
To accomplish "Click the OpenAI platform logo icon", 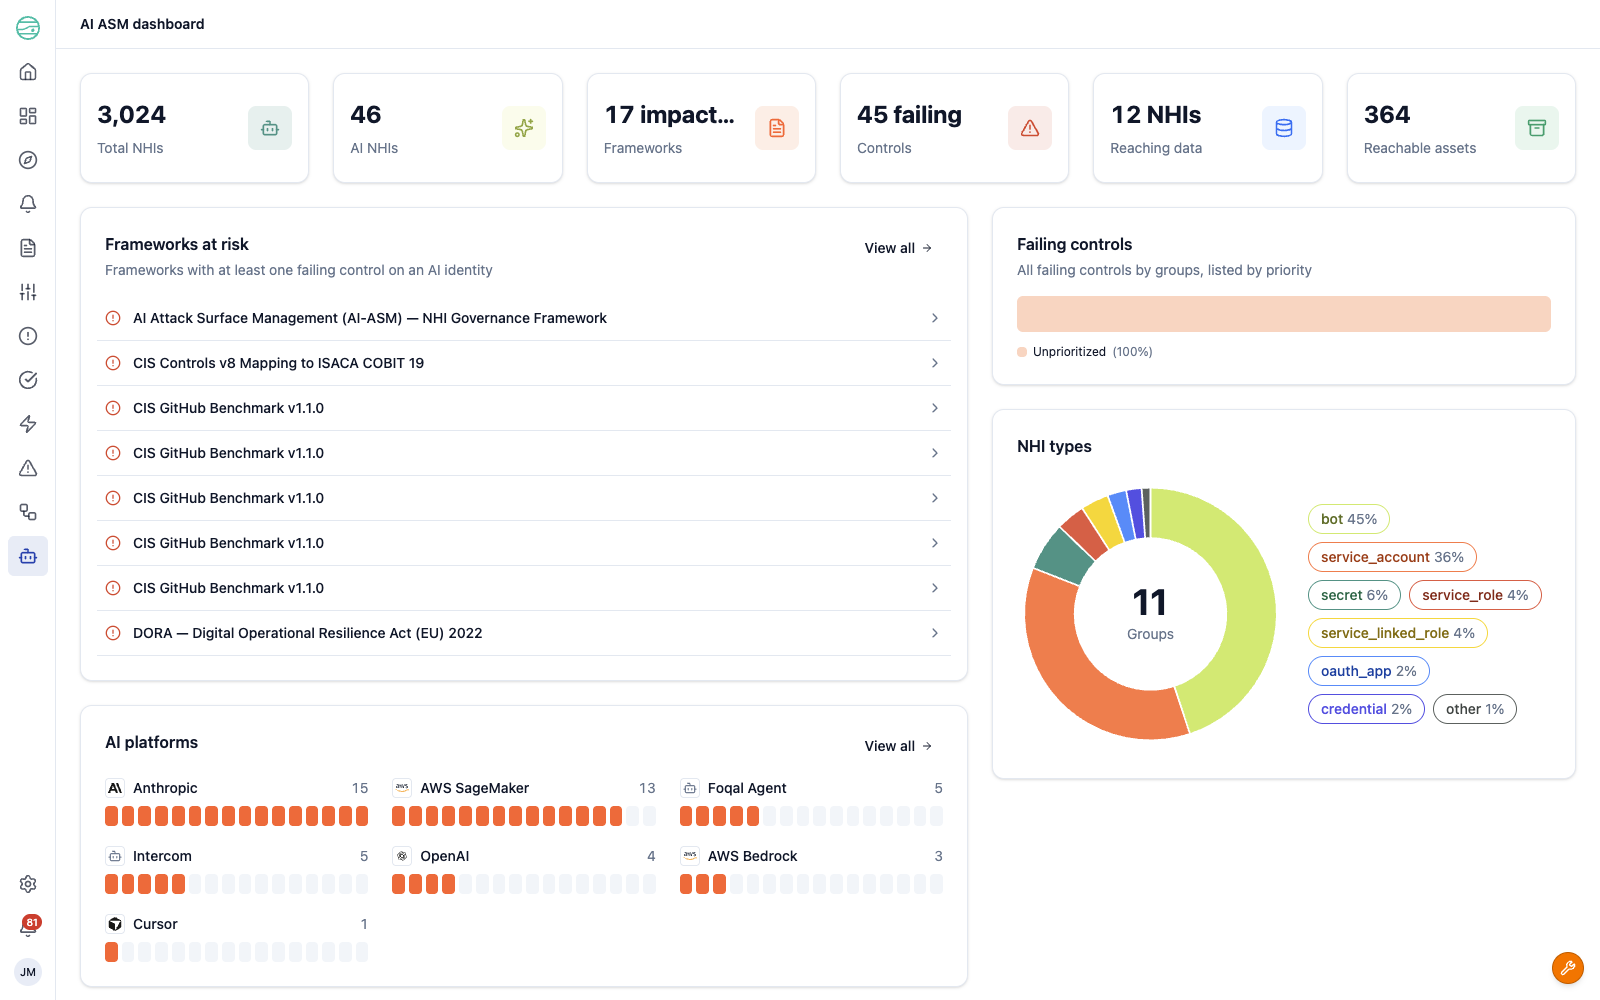I will coord(402,856).
